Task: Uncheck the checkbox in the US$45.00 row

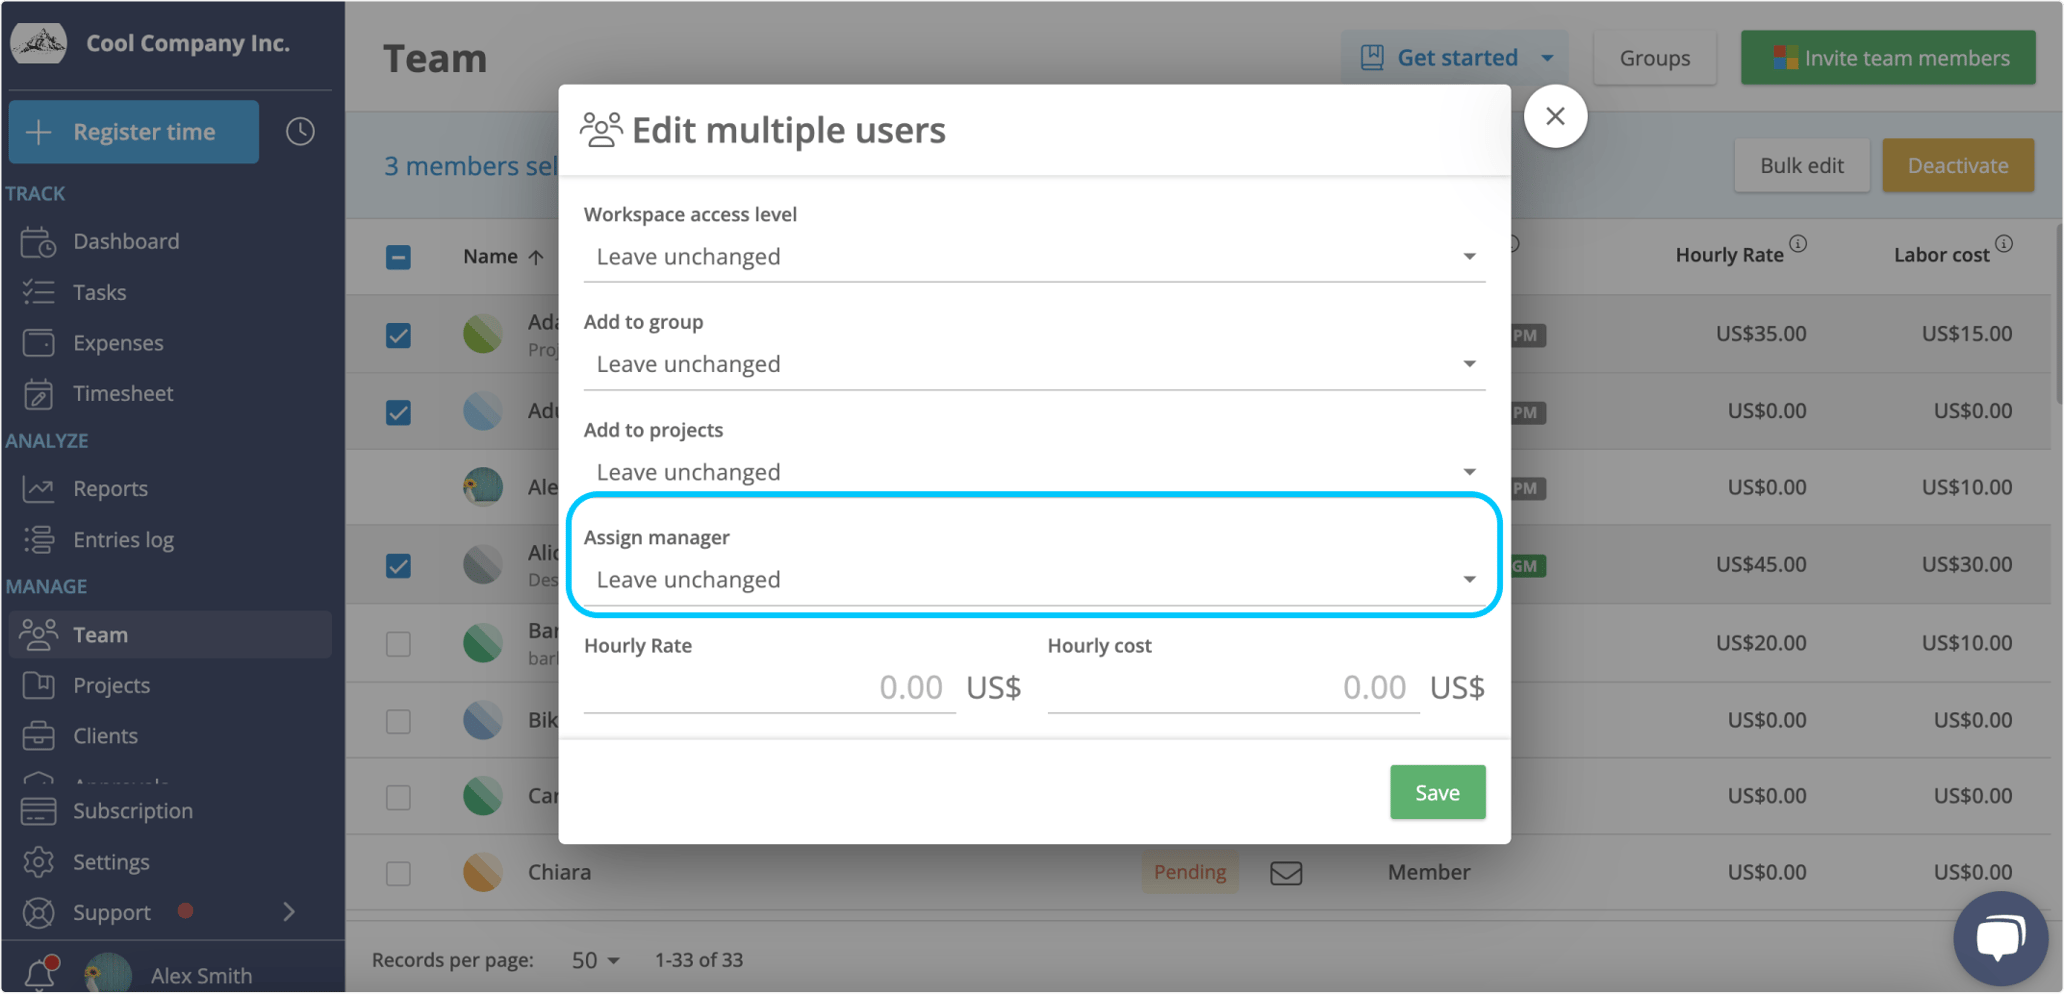Action: [x=398, y=566]
